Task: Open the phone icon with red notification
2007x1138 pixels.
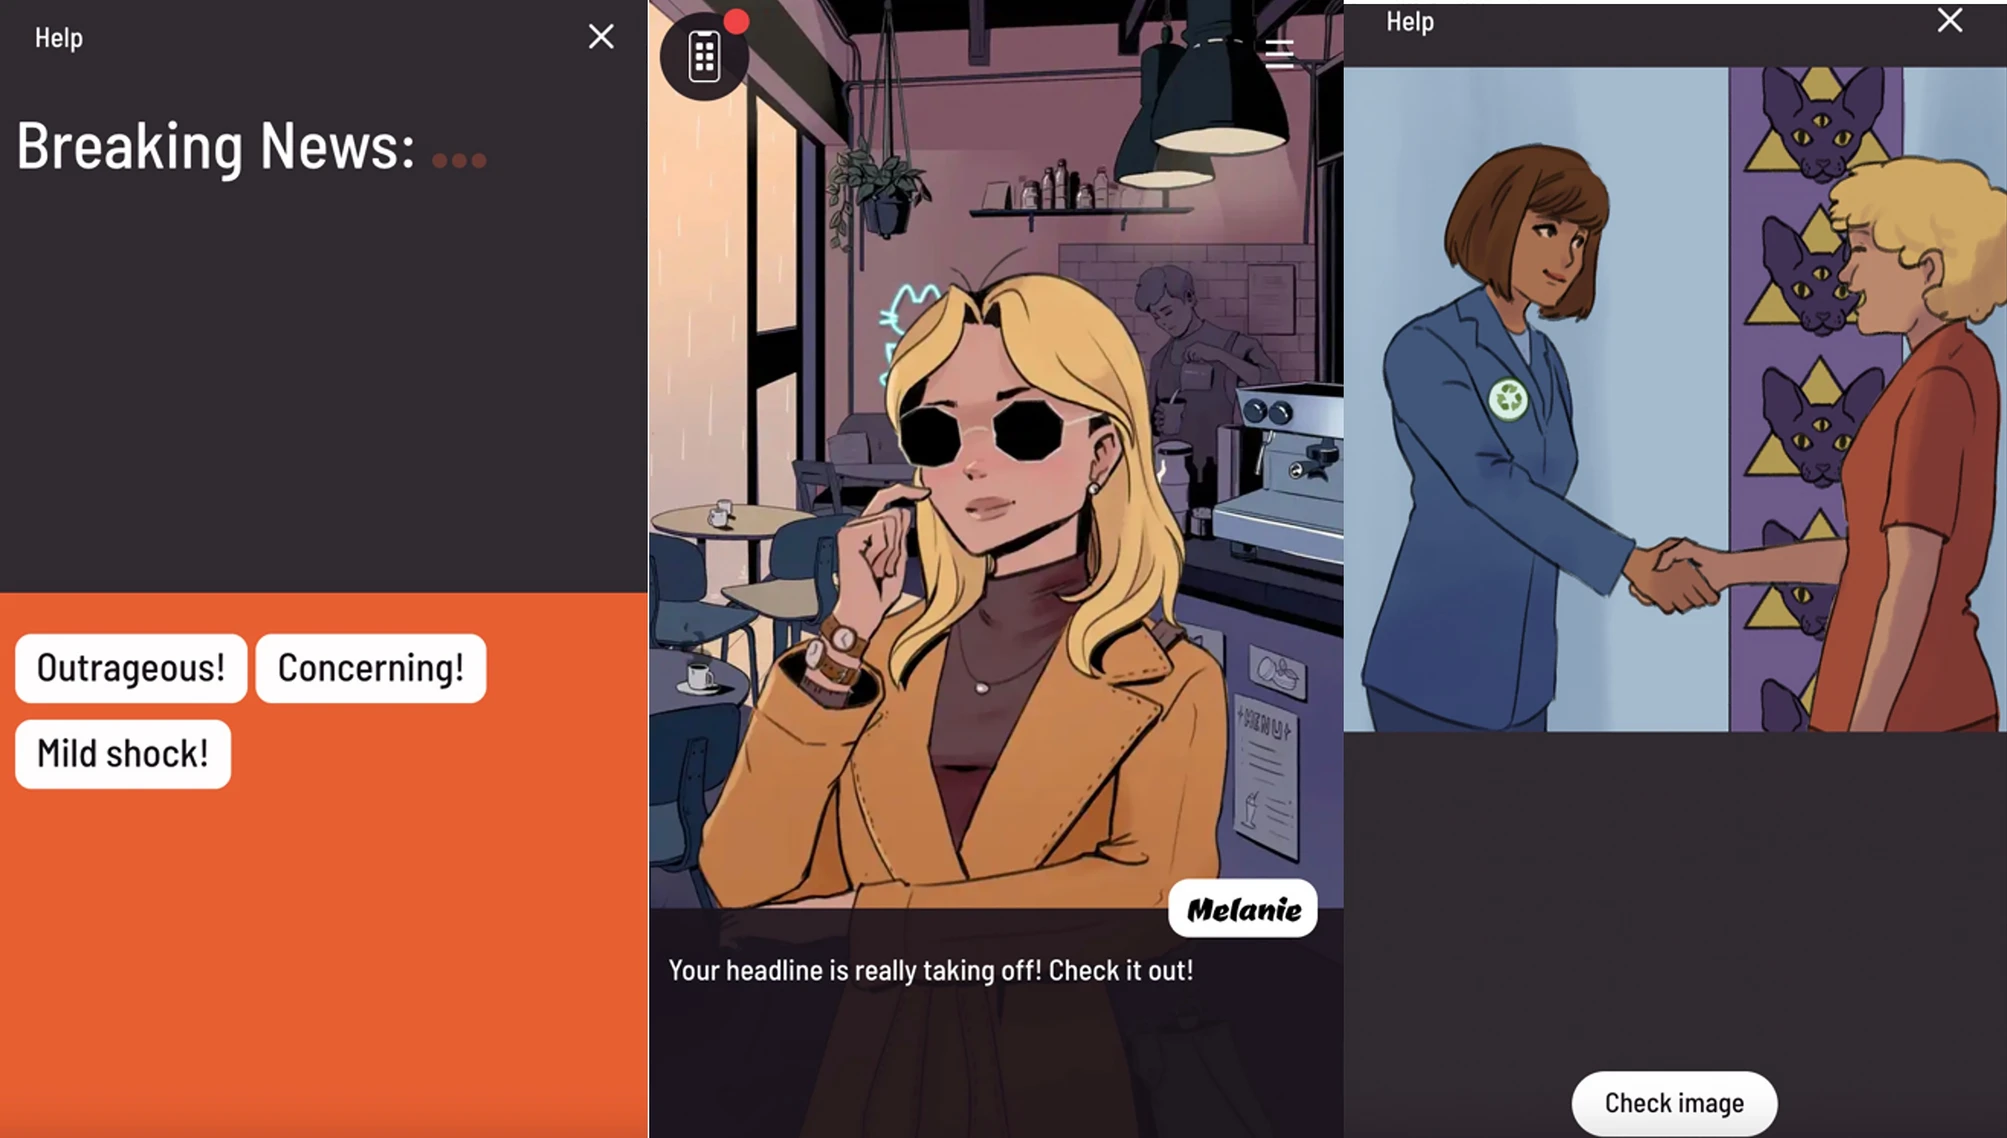Action: [x=704, y=55]
